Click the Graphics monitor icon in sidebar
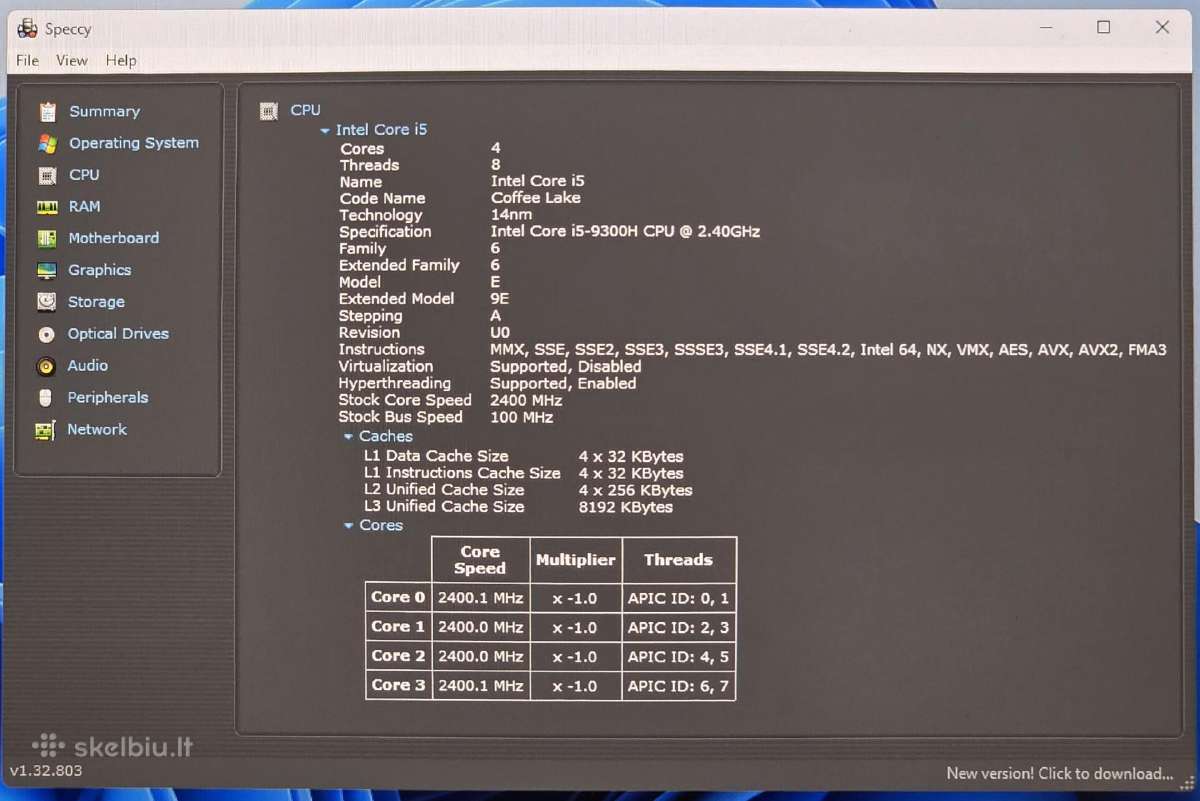1200x801 pixels. [x=47, y=270]
